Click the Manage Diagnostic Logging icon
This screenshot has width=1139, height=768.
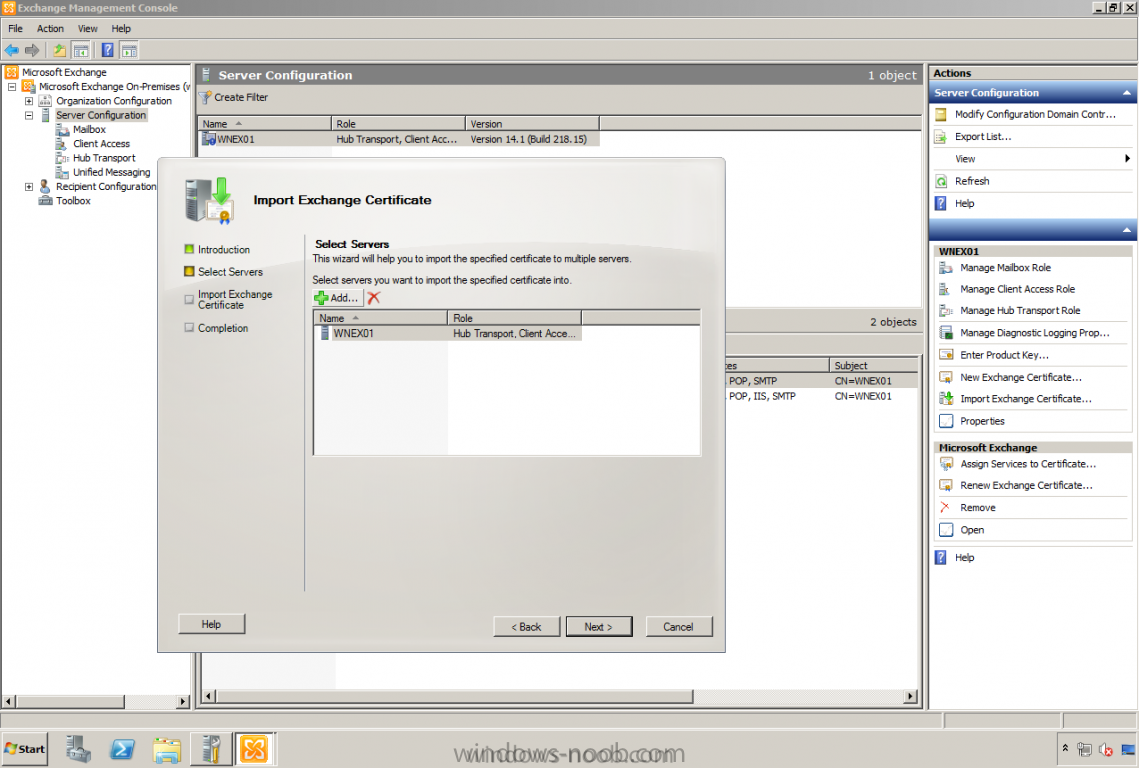click(946, 333)
